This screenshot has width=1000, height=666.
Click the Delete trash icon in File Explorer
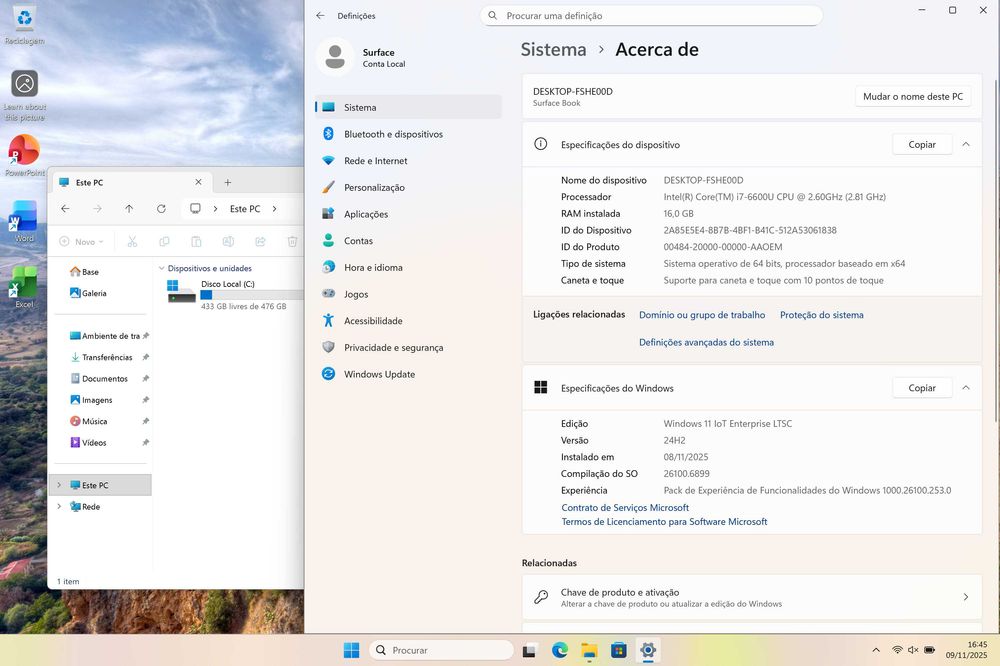292,242
